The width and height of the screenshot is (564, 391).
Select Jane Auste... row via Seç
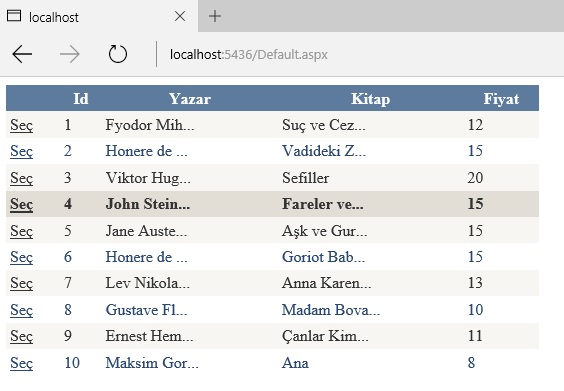pyautogui.click(x=22, y=231)
